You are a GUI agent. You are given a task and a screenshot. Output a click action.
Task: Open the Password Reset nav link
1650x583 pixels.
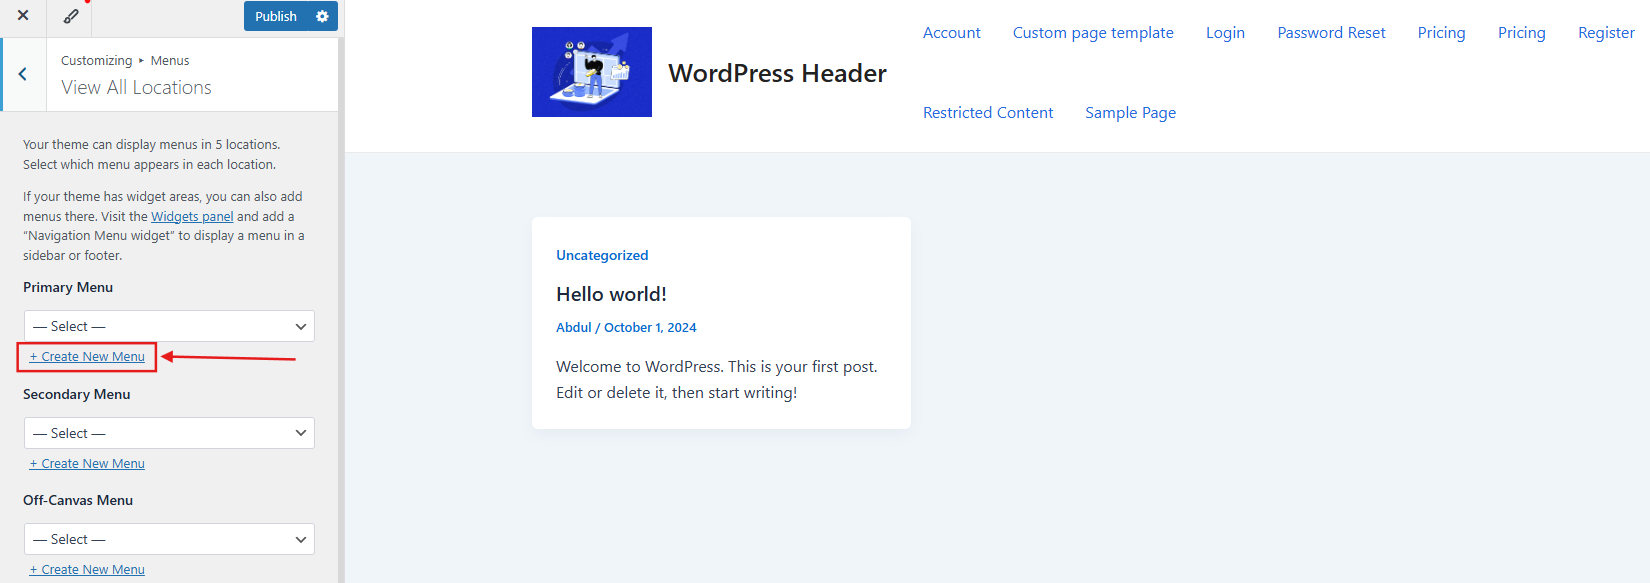1331,33
